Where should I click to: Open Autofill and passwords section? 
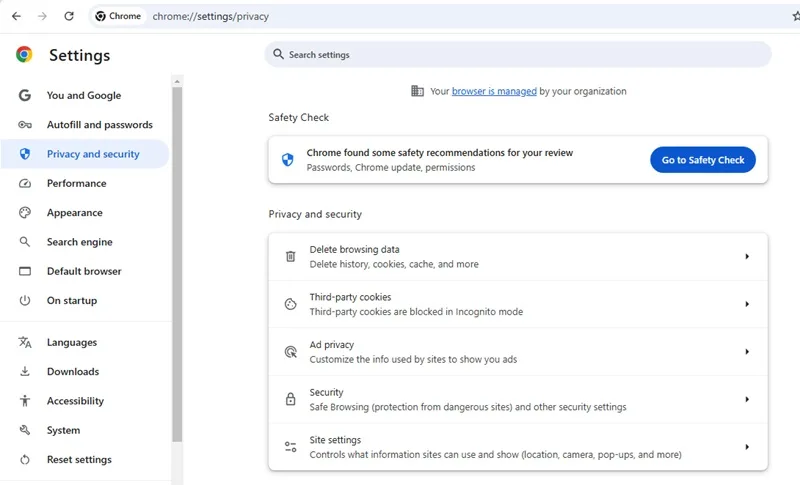85,124
